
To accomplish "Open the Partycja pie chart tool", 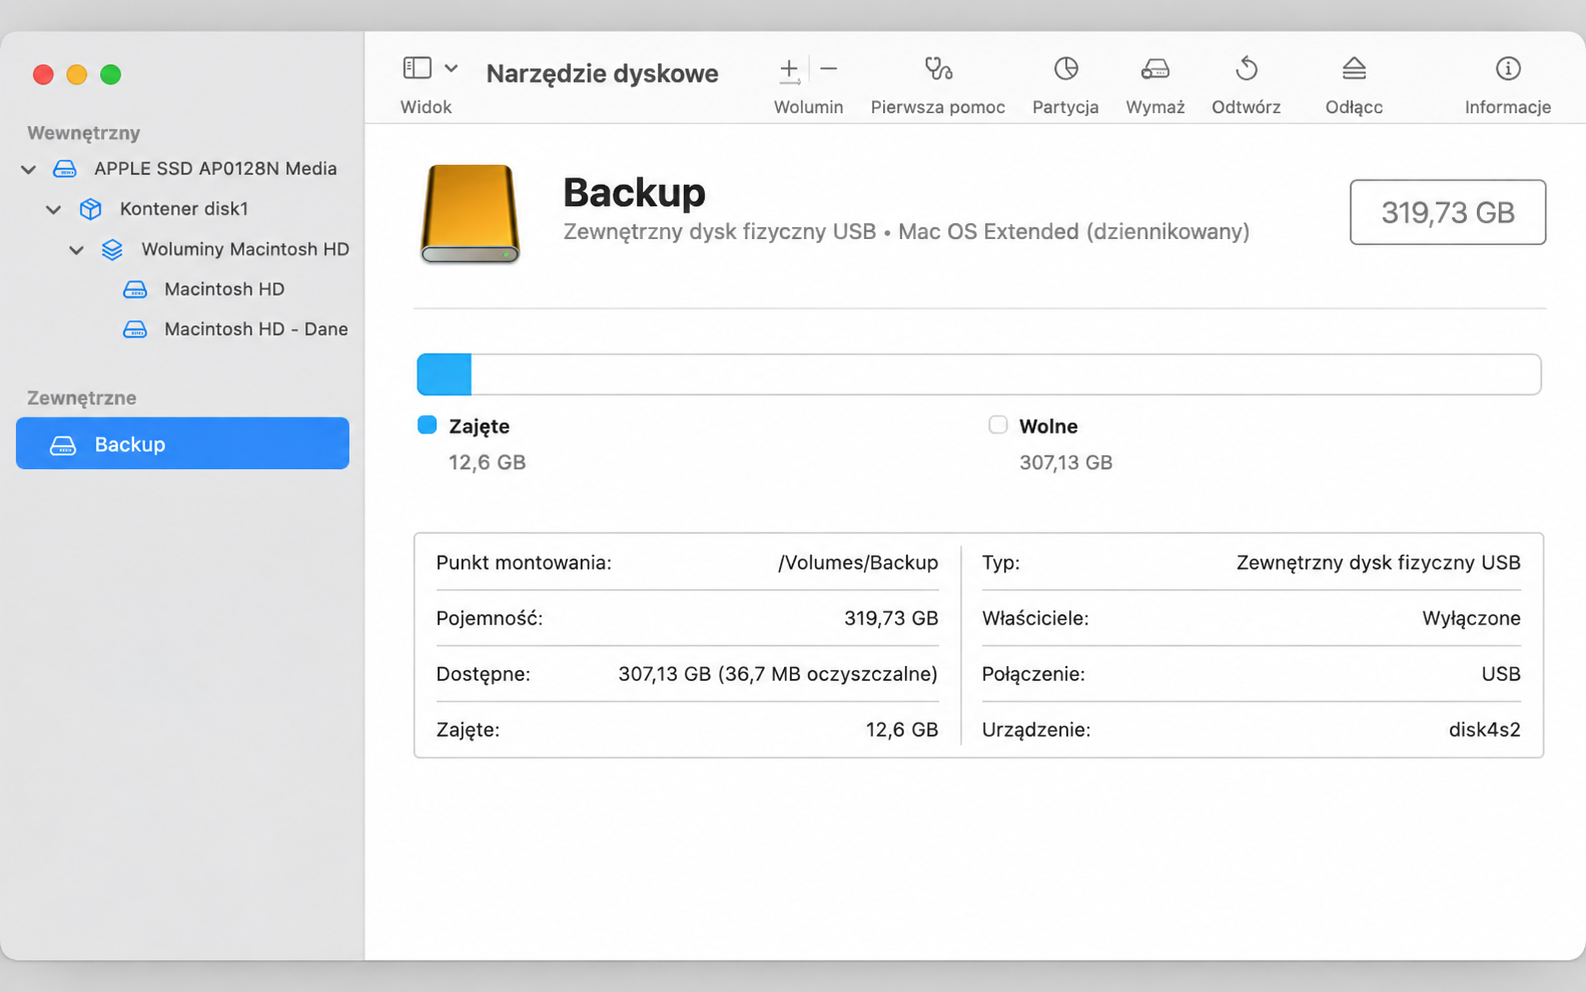I will coord(1066,68).
